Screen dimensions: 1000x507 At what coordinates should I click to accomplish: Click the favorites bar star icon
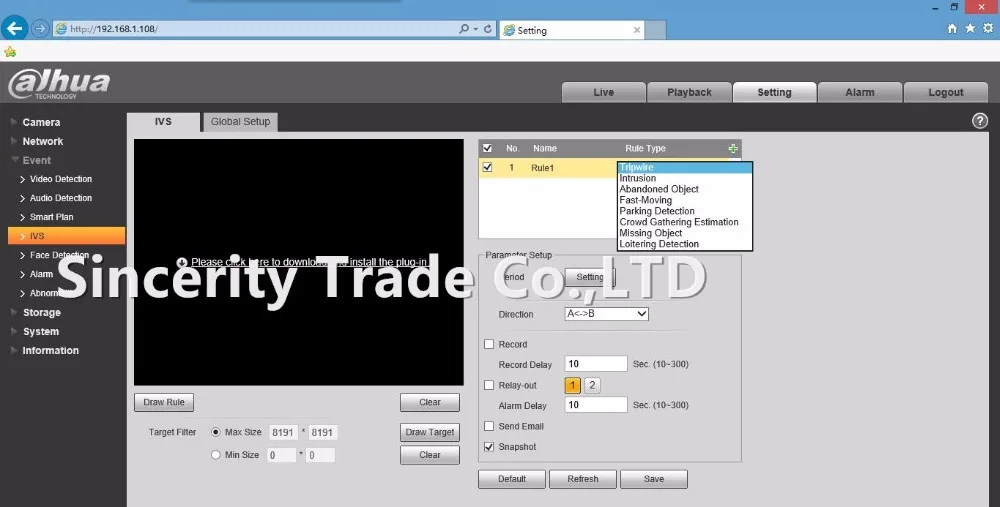[x=10, y=52]
